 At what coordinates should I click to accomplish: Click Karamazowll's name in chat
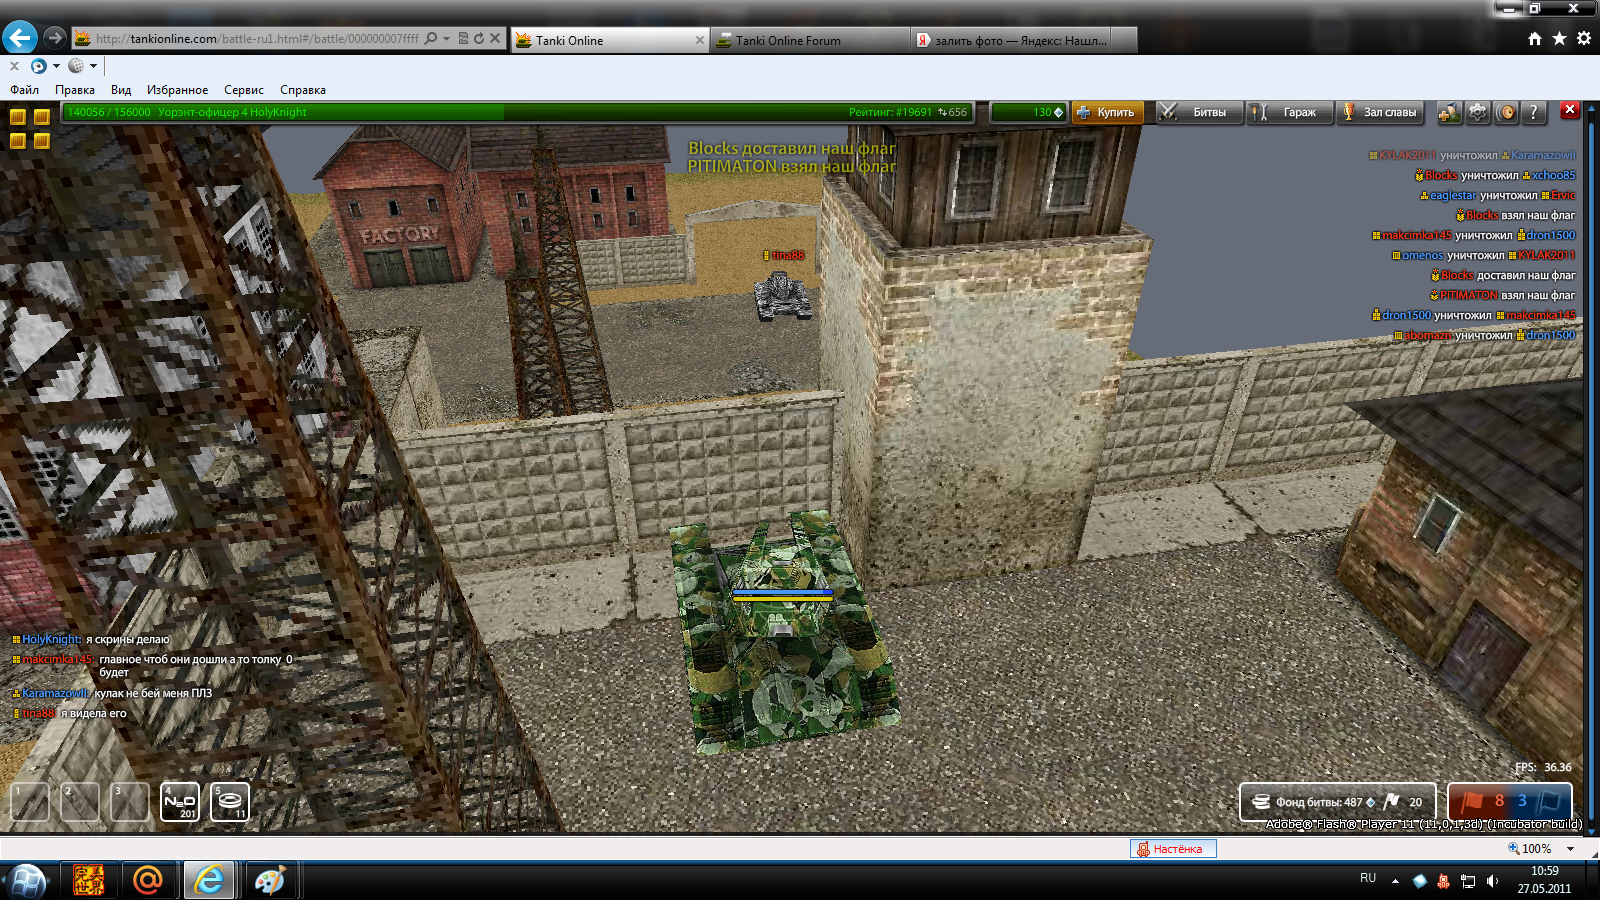pyautogui.click(x=56, y=694)
